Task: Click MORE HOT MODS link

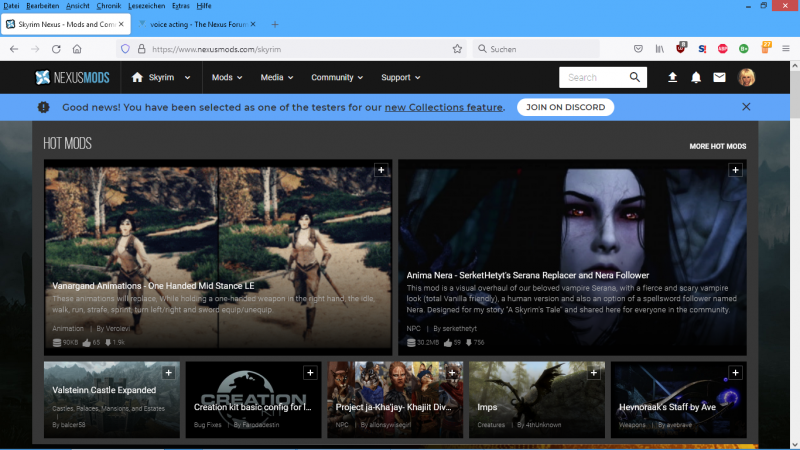Action: click(x=717, y=146)
